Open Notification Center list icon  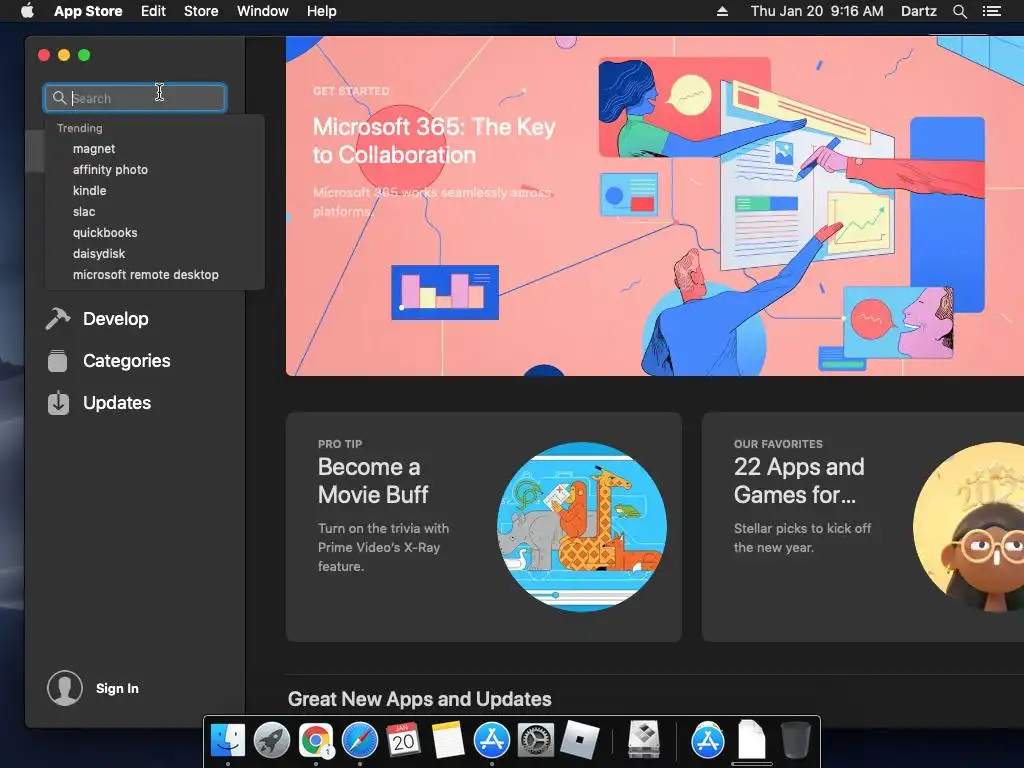click(x=991, y=11)
